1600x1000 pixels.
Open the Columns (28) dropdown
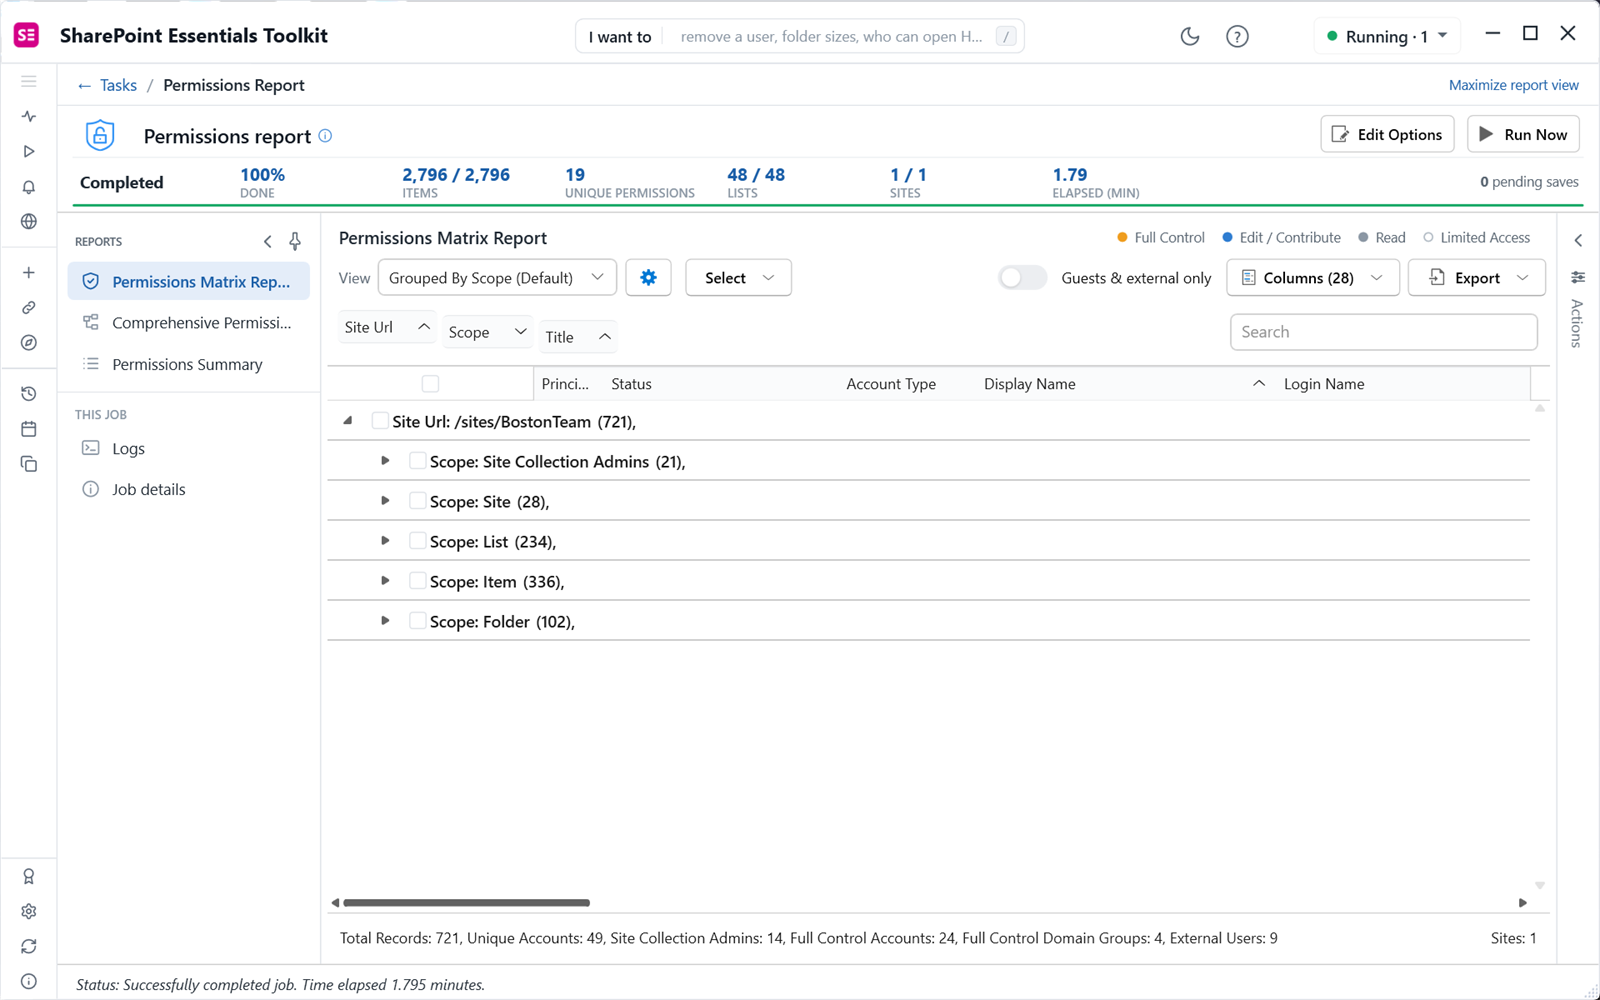[1312, 278]
